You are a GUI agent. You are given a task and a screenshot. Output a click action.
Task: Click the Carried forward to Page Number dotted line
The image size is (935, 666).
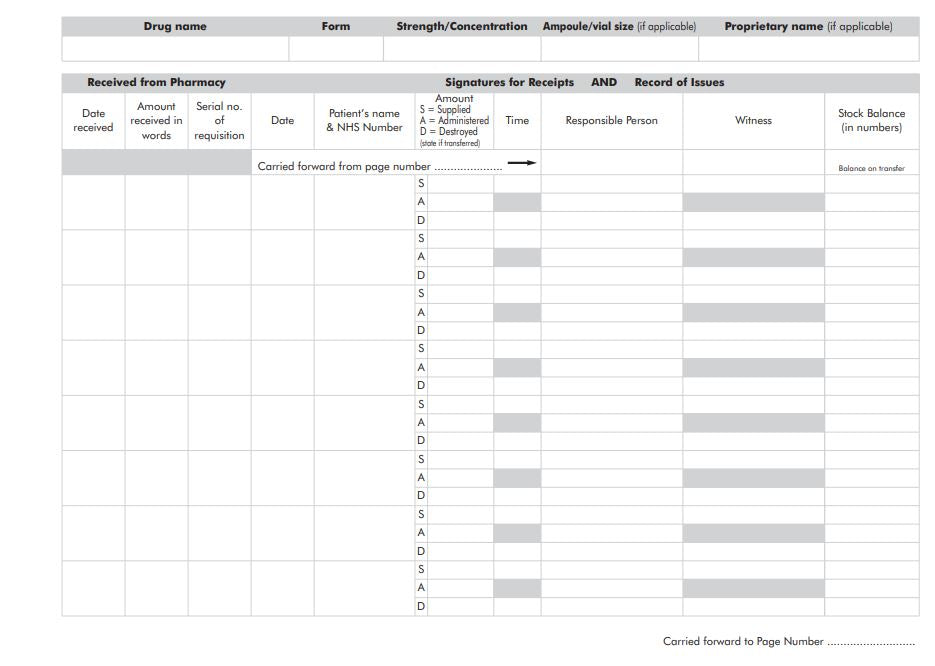pos(870,642)
